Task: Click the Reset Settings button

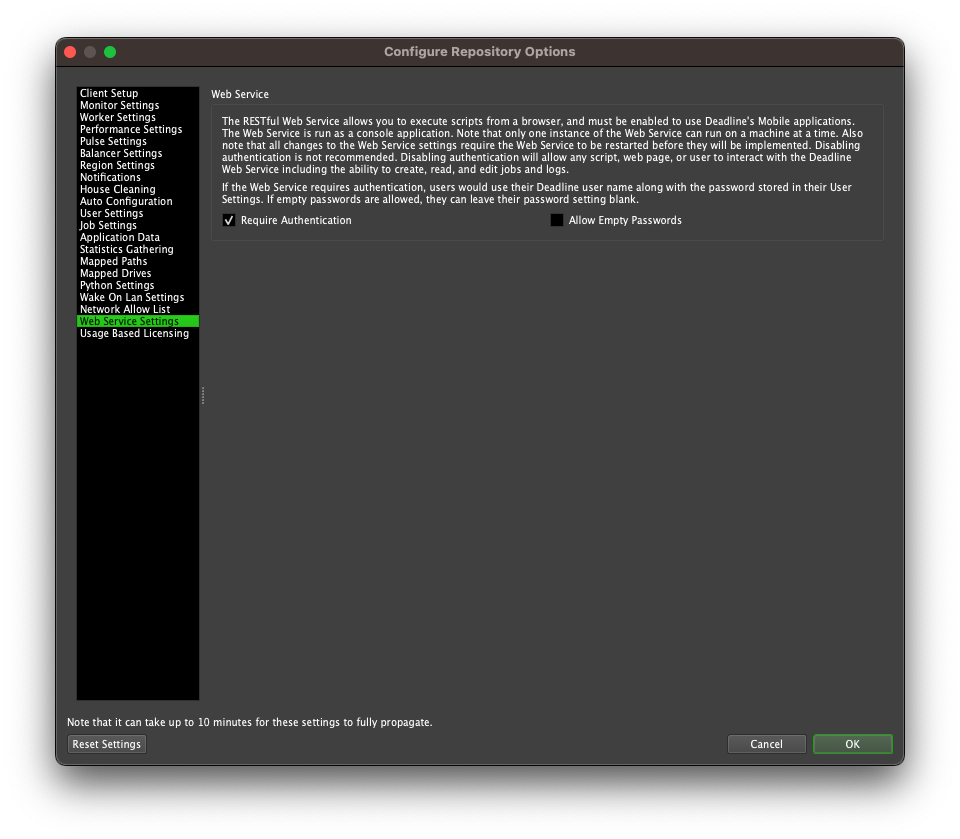Action: pos(106,743)
